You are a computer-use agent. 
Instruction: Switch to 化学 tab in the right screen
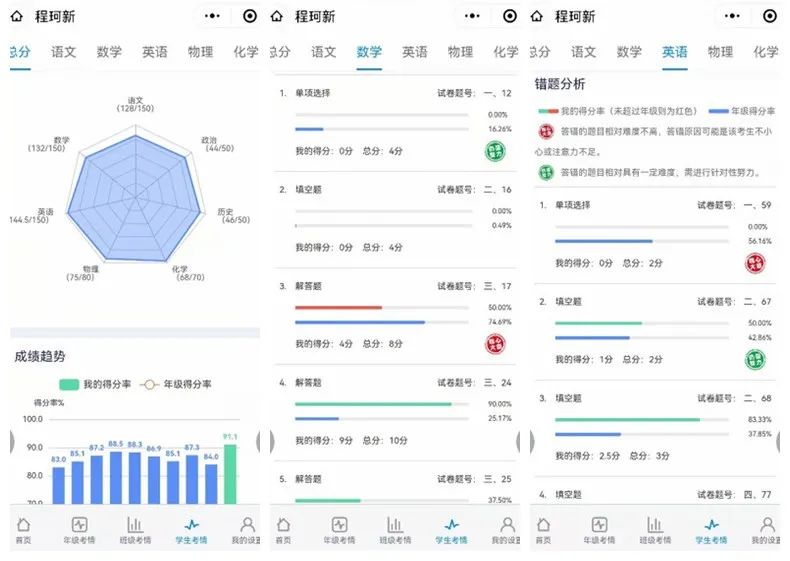pyautogui.click(x=765, y=52)
